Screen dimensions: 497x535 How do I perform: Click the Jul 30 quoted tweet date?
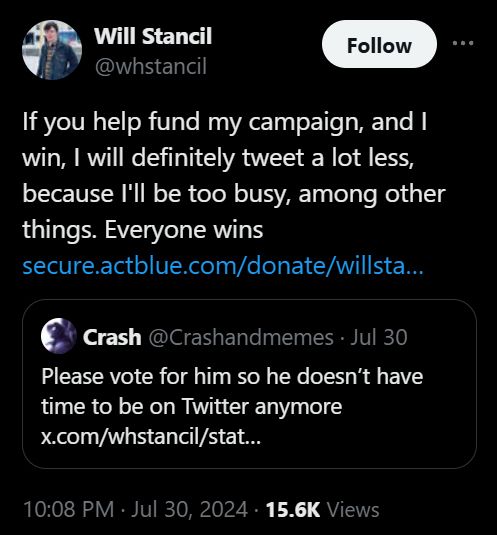pyautogui.click(x=379, y=337)
